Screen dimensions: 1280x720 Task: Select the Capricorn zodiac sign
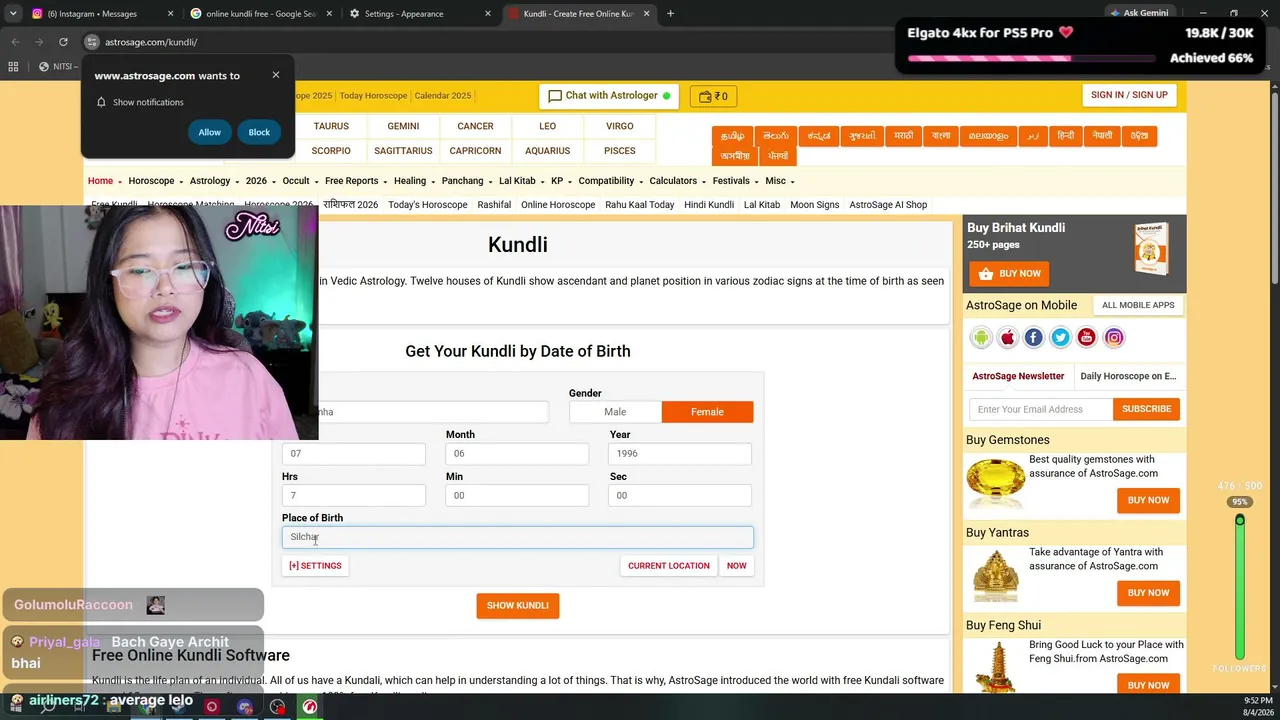(x=475, y=151)
